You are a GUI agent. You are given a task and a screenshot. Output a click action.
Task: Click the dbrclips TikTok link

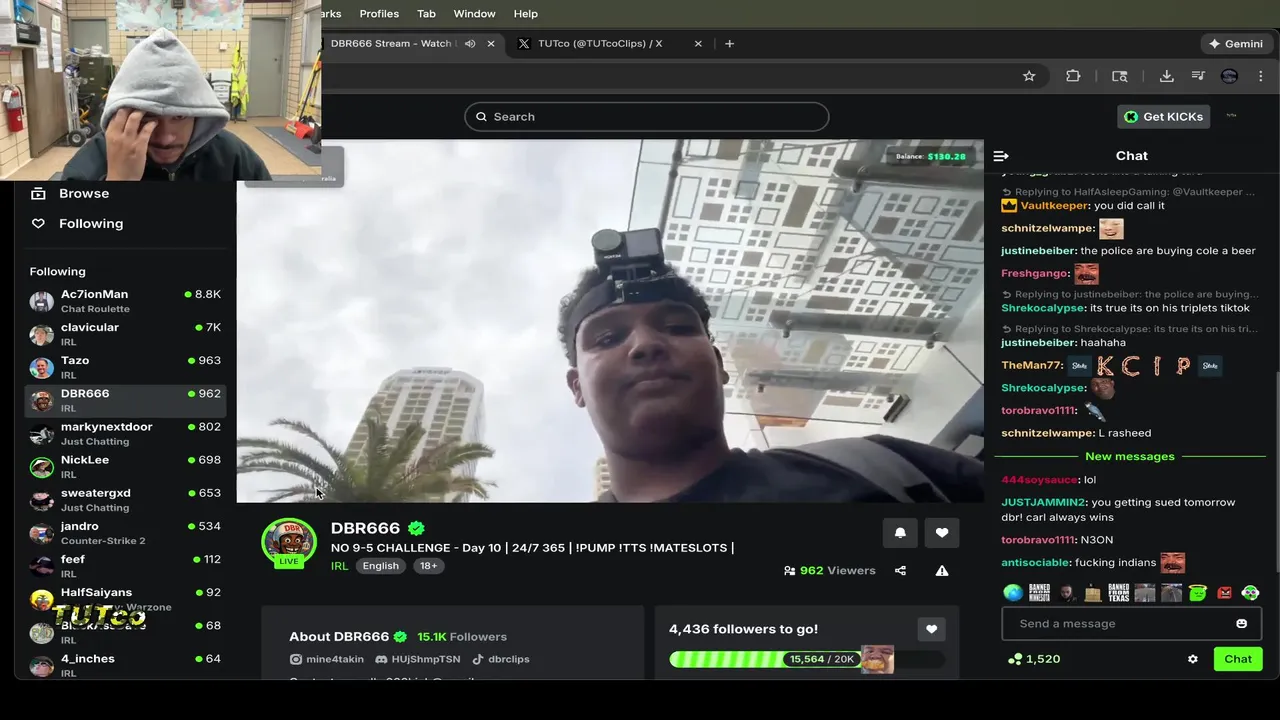(x=501, y=660)
